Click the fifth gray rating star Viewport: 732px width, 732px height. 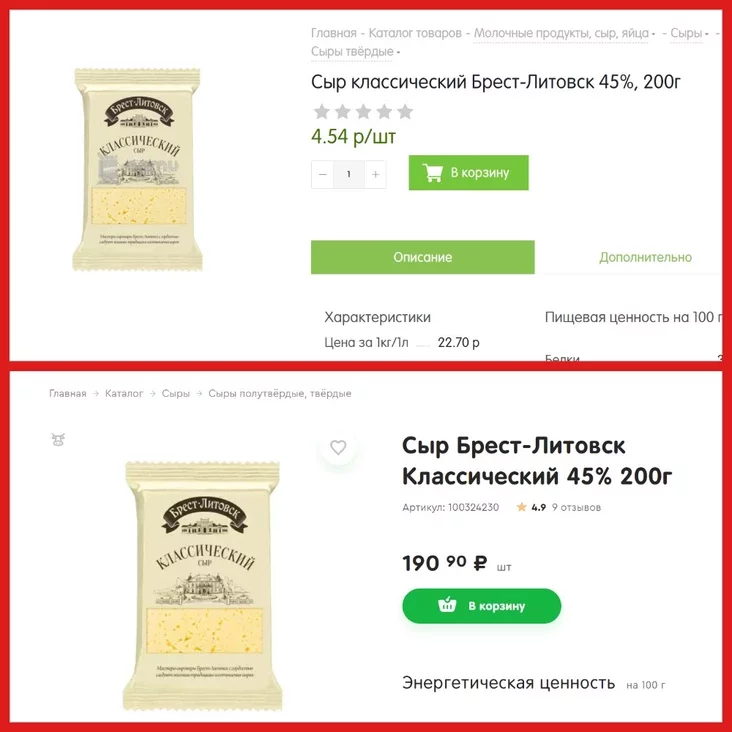coord(405,112)
